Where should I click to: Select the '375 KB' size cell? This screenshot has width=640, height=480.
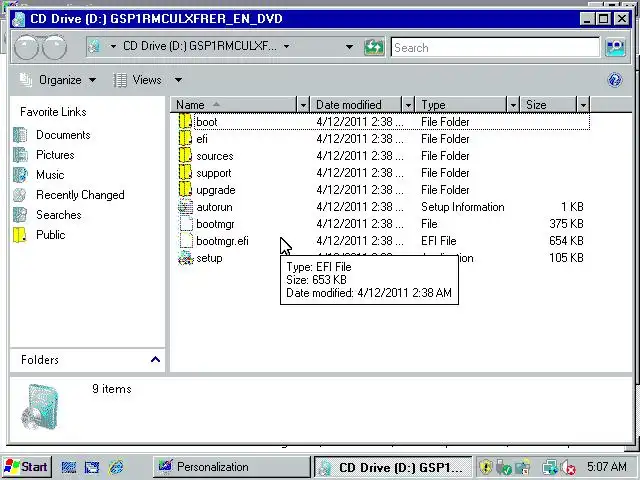(566, 224)
